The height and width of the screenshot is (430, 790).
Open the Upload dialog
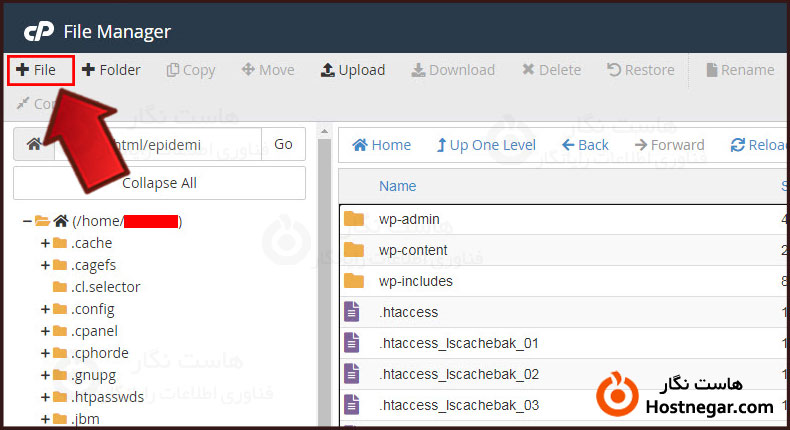(x=353, y=70)
